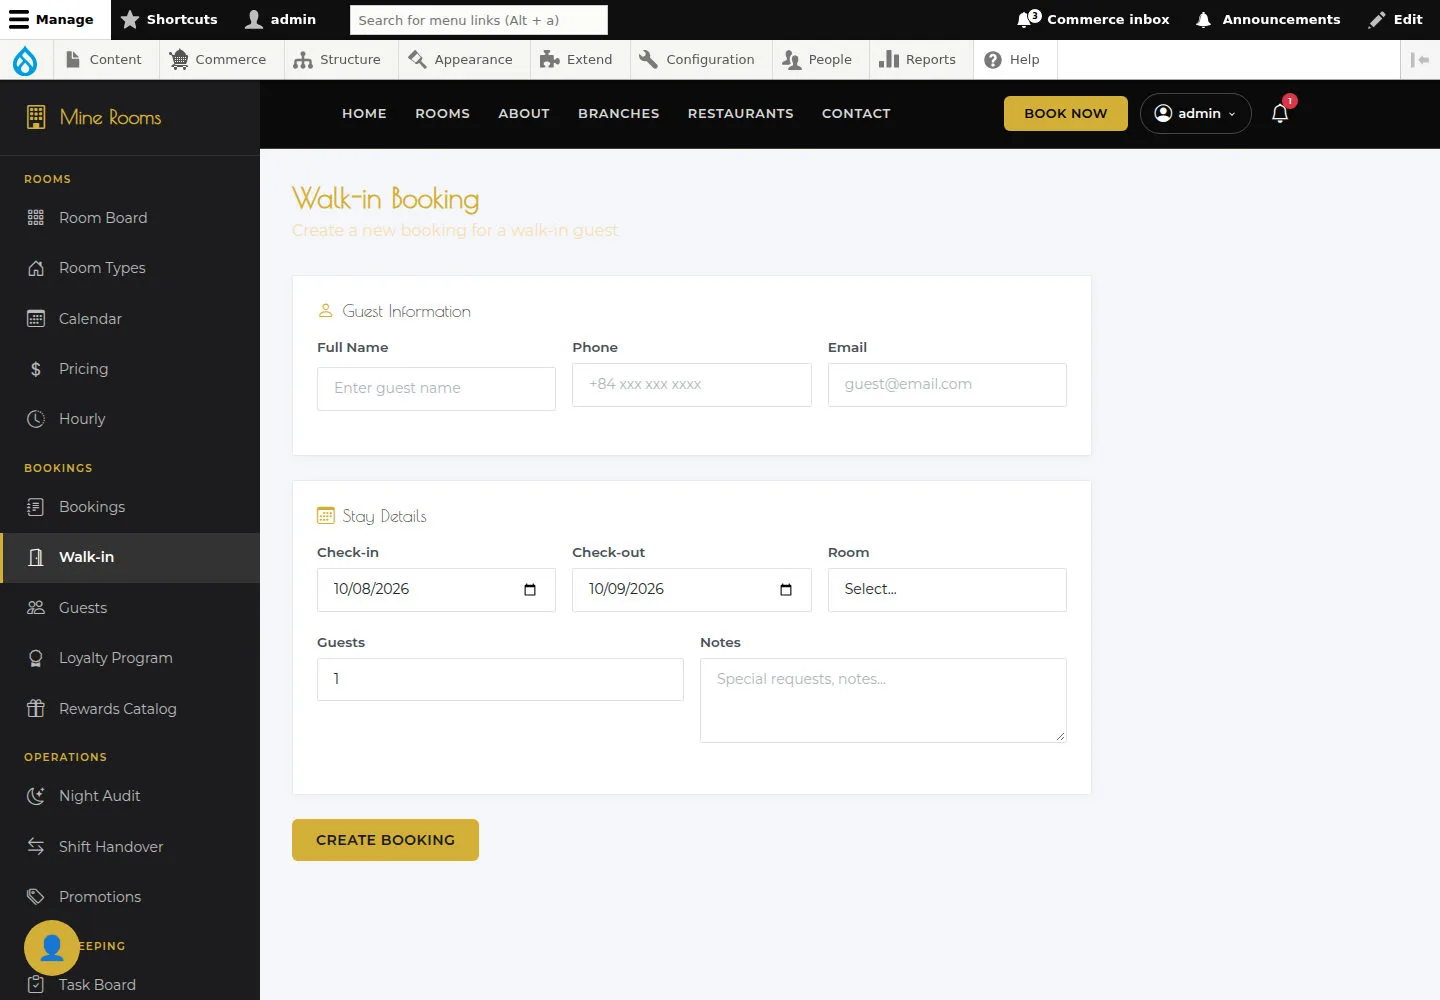Click the Guests people icon
The height and width of the screenshot is (1000, 1440).
[36, 608]
